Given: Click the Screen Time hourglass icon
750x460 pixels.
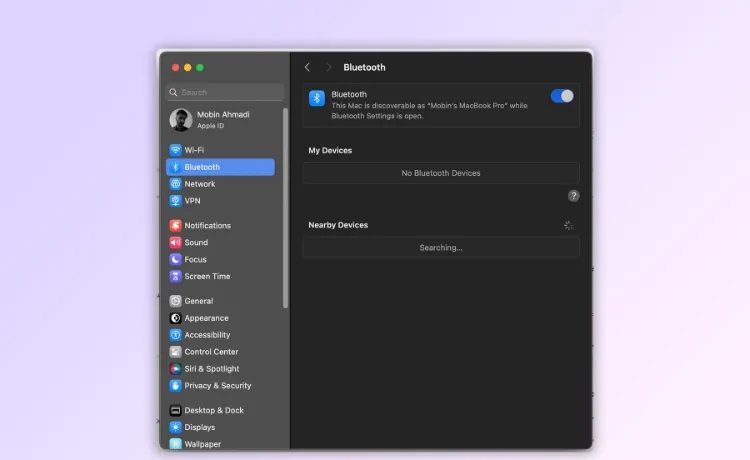Looking at the screenshot, I should [176, 276].
